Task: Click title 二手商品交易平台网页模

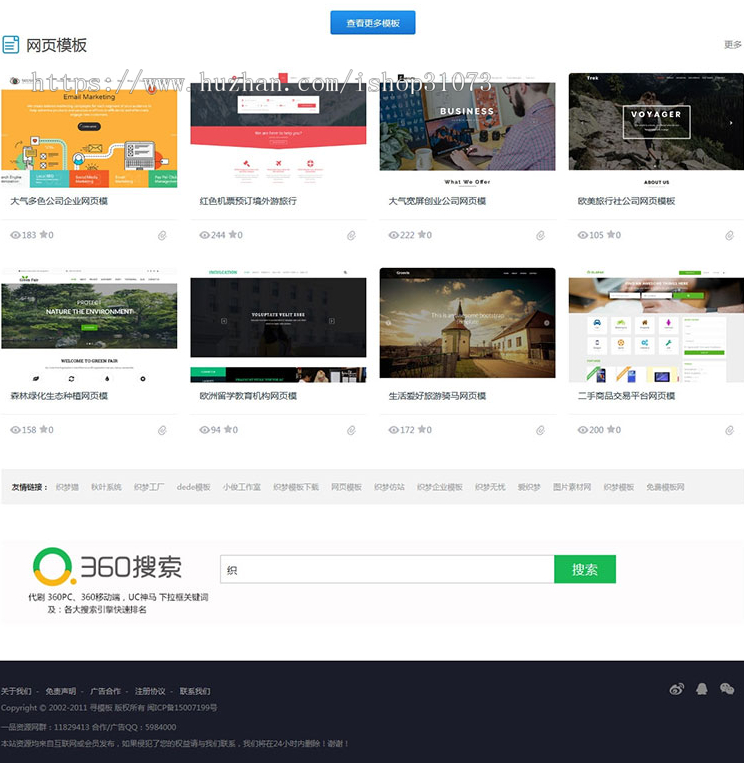Action: pyautogui.click(x=626, y=396)
